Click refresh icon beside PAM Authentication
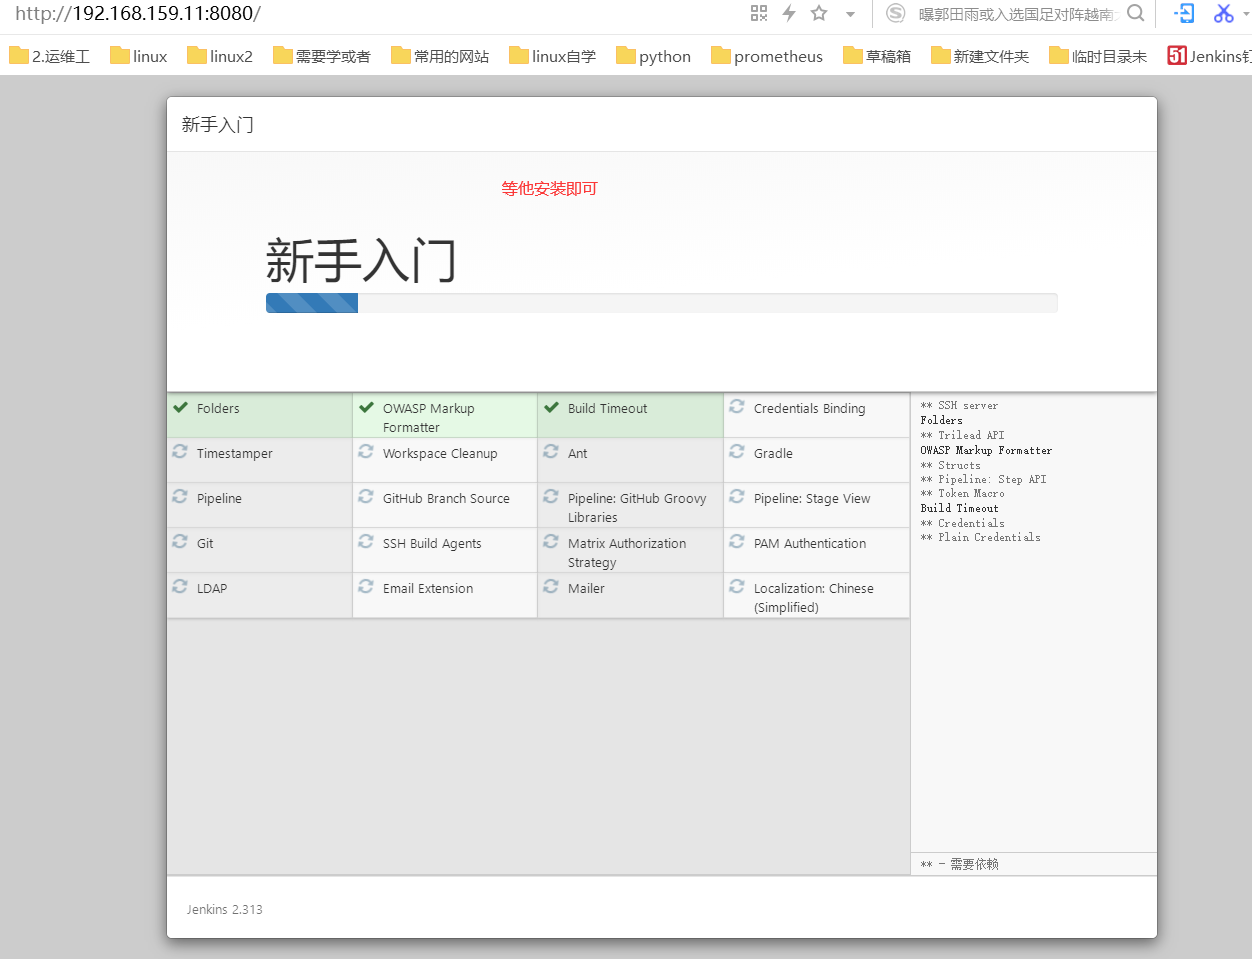This screenshot has width=1252, height=959. tap(737, 541)
